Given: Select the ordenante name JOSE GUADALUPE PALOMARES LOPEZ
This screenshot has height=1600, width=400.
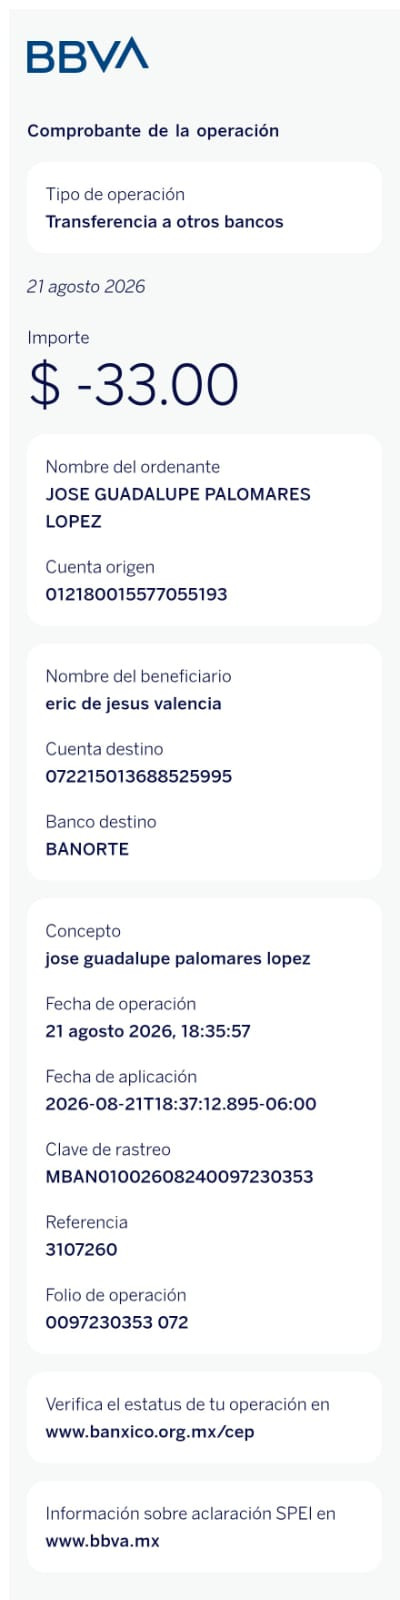Looking at the screenshot, I should [x=178, y=507].
